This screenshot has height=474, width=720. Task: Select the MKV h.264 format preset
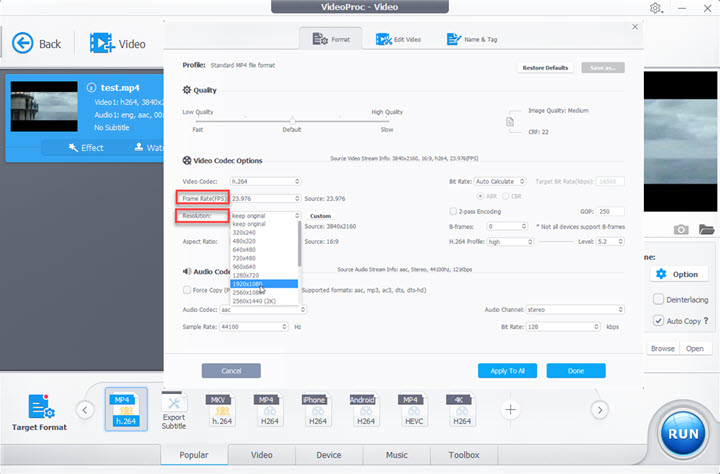tap(221, 410)
